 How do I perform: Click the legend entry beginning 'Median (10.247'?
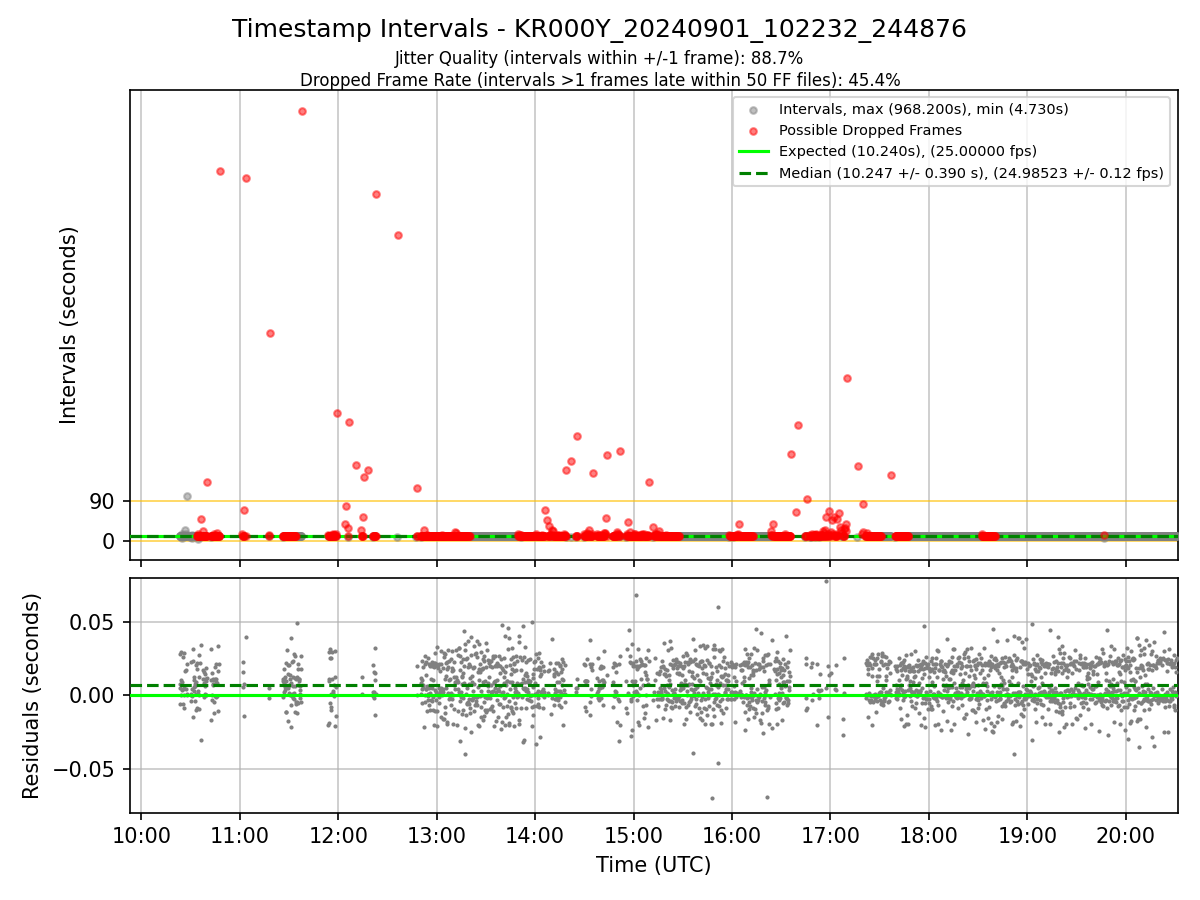tap(971, 173)
